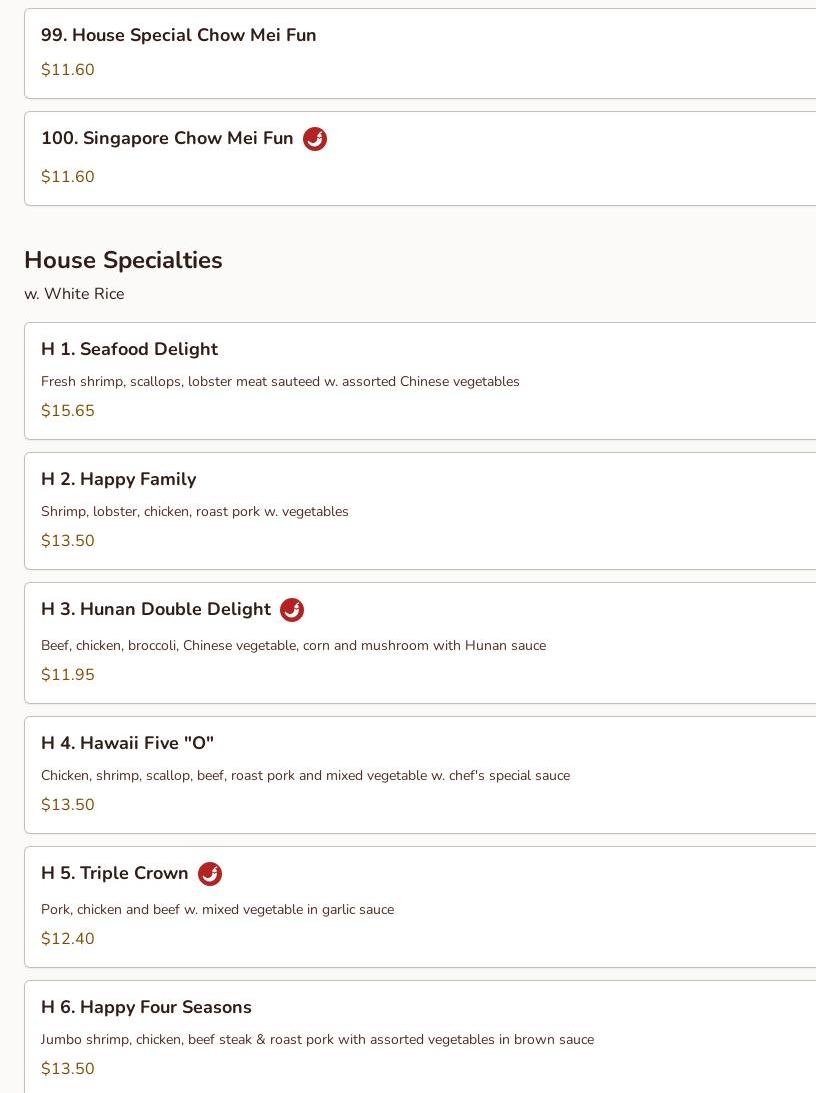Click Triple Crown's $12.40 price
The height and width of the screenshot is (1093, 816).
[68, 939]
